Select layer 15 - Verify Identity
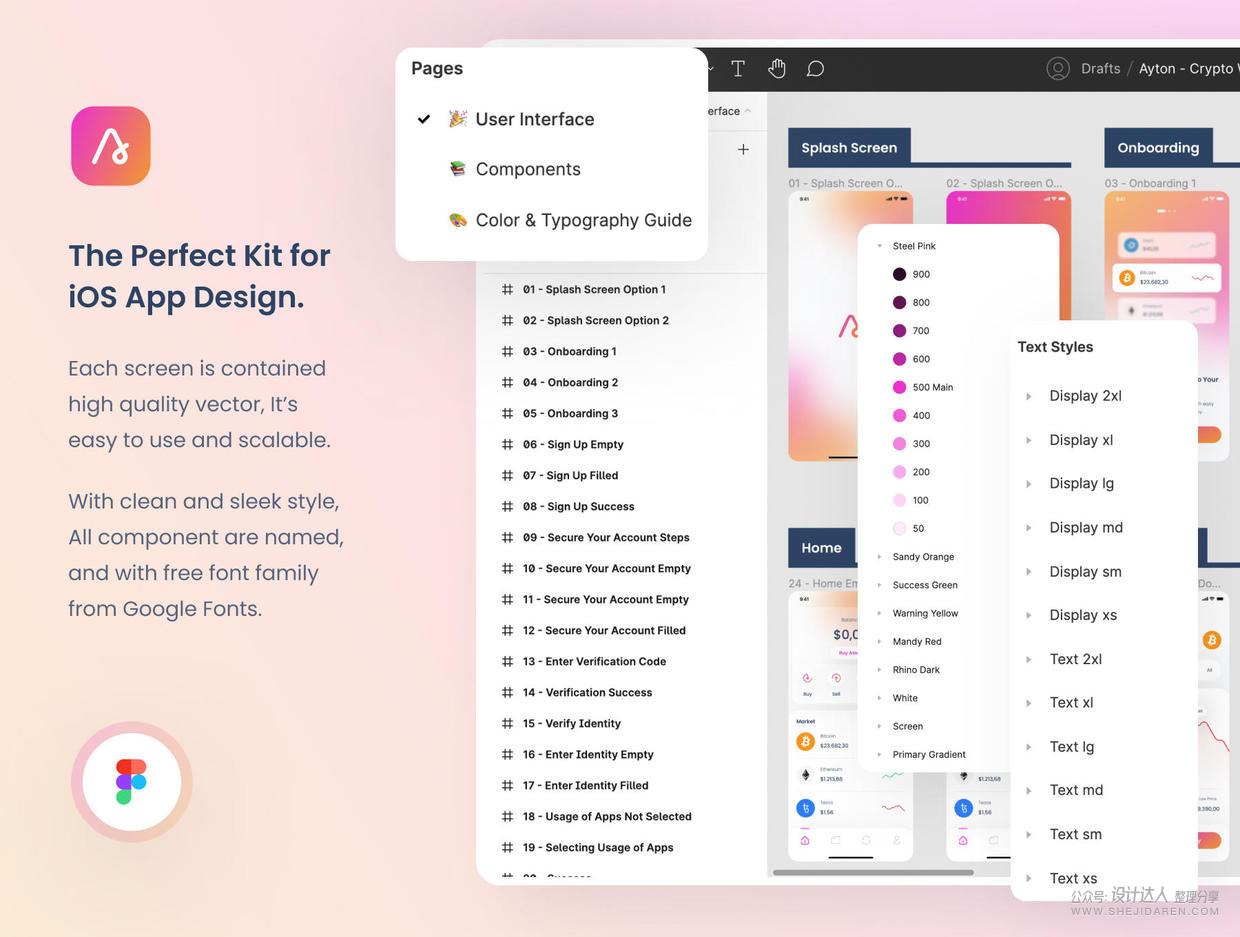1240x937 pixels. point(571,723)
